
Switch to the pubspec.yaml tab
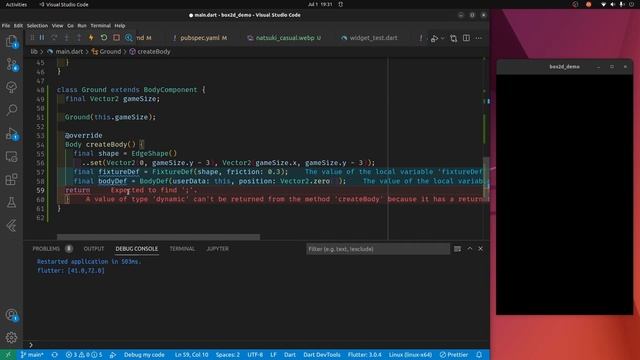[x=200, y=38]
